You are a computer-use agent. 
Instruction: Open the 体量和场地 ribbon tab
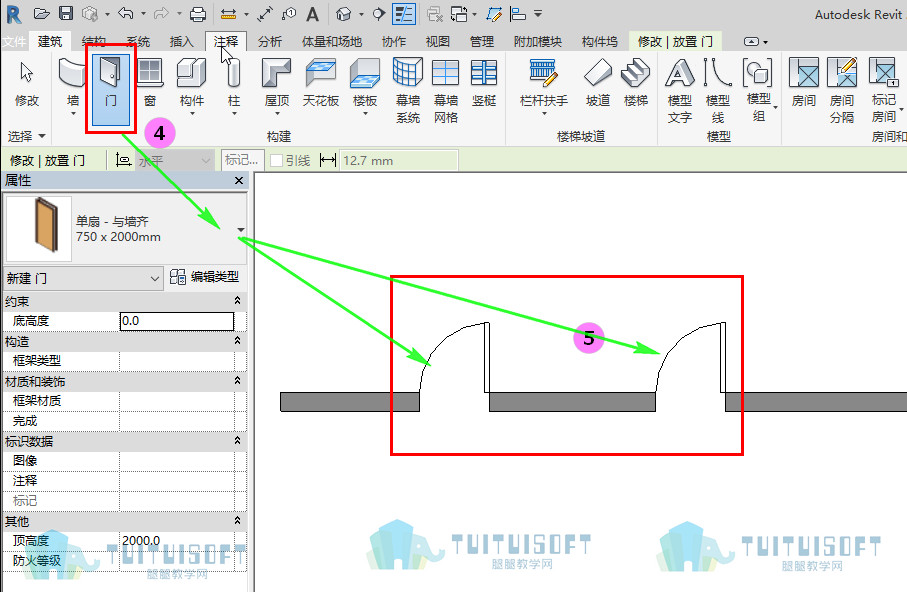pos(332,41)
